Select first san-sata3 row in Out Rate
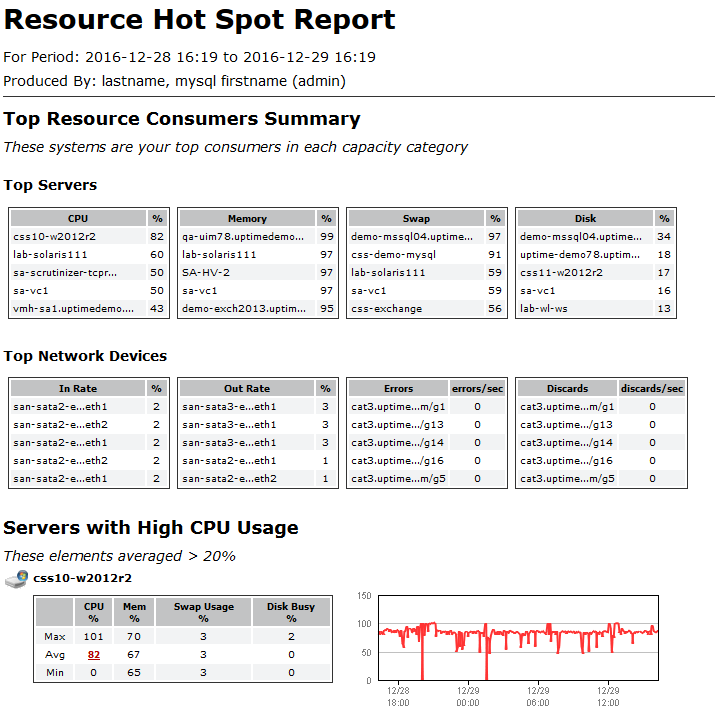This screenshot has height=718, width=715. (229, 407)
